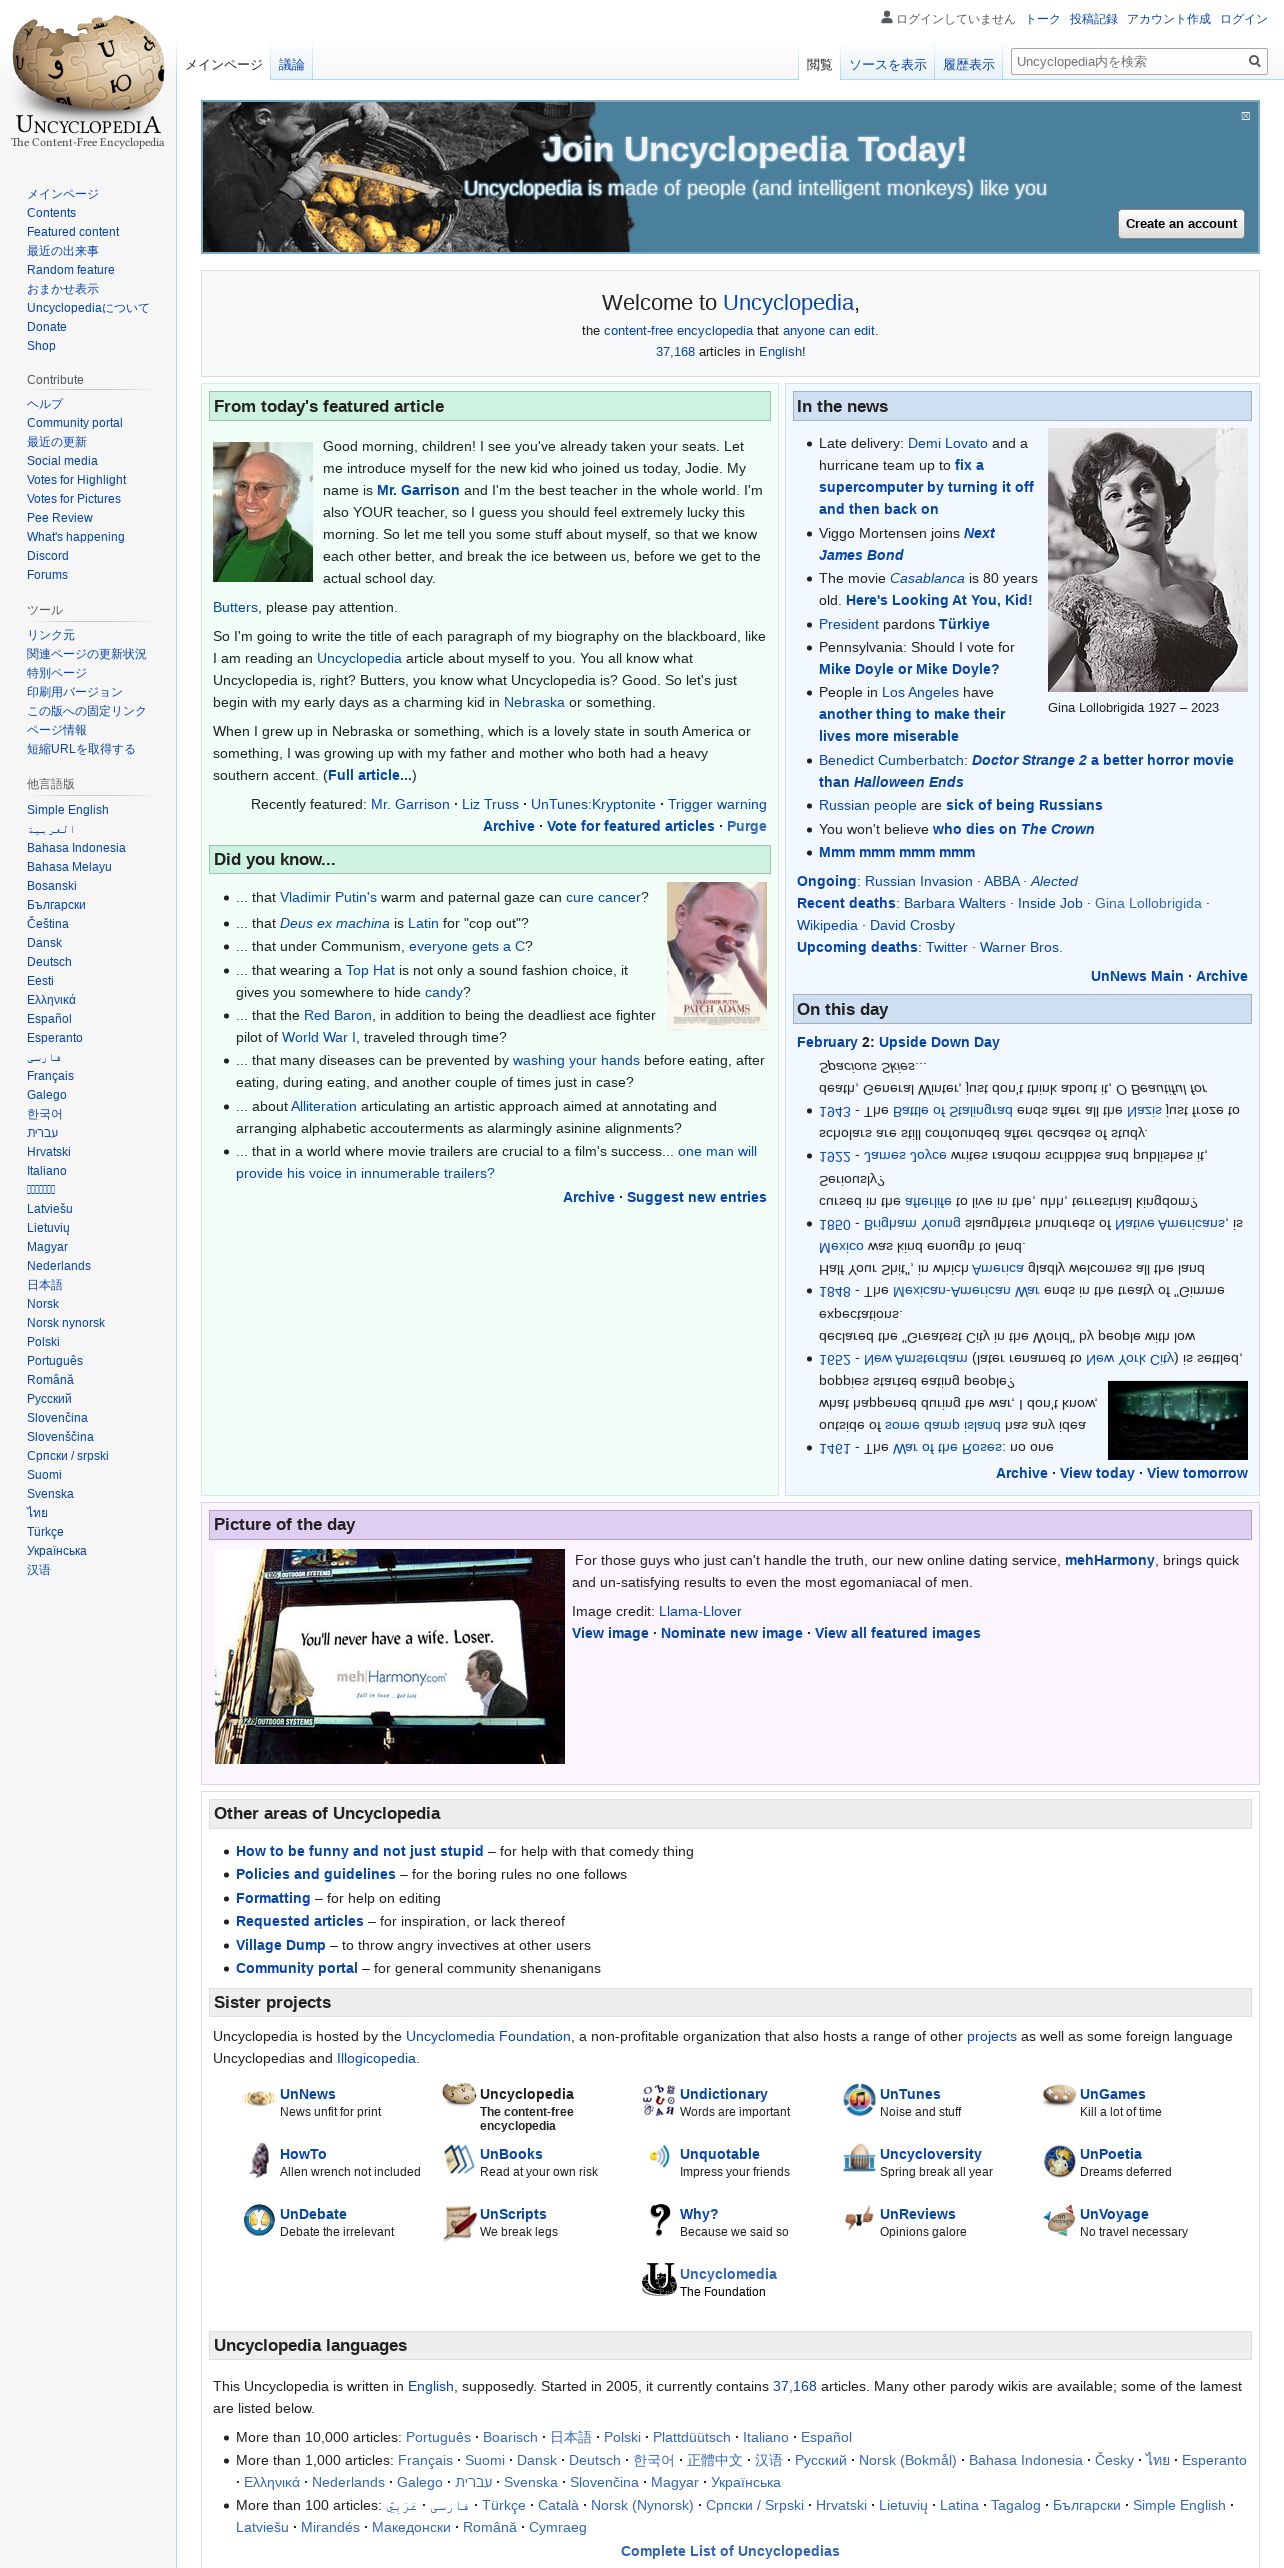
Task: Click the Mike Doyle or Mike Doyle? headline
Action: [909, 669]
